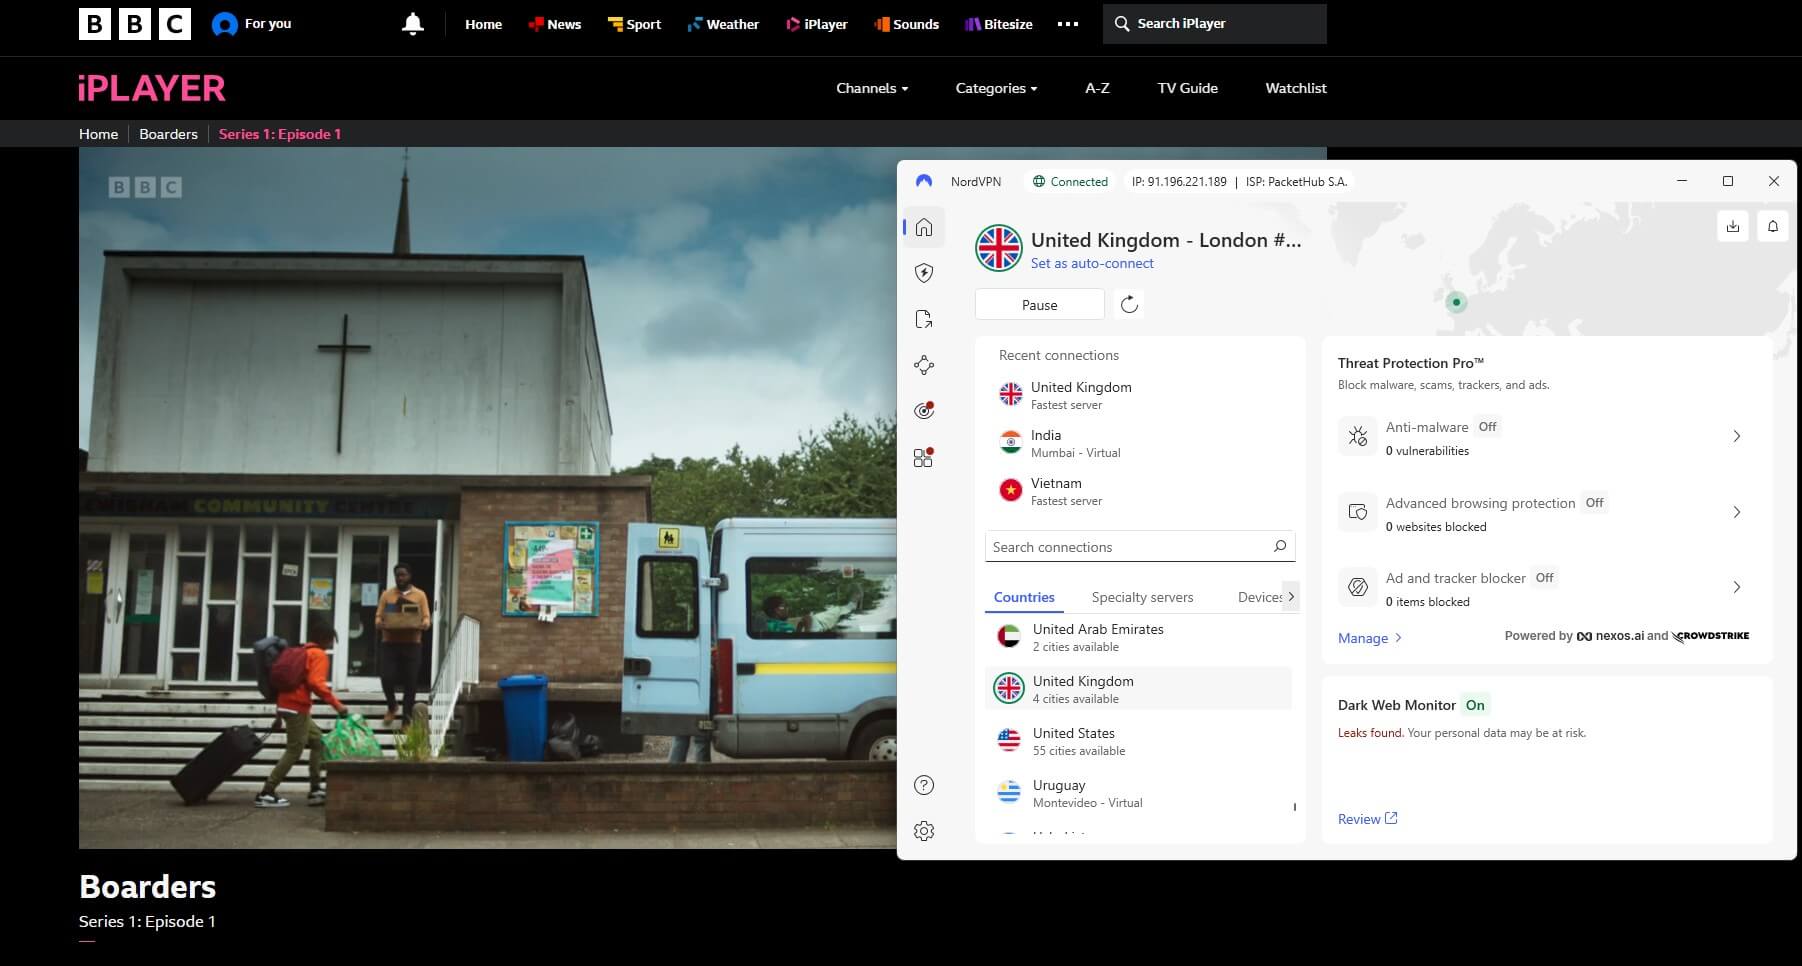The height and width of the screenshot is (966, 1802).
Task: Enable the Ad and tracker blocker
Action: click(1544, 577)
